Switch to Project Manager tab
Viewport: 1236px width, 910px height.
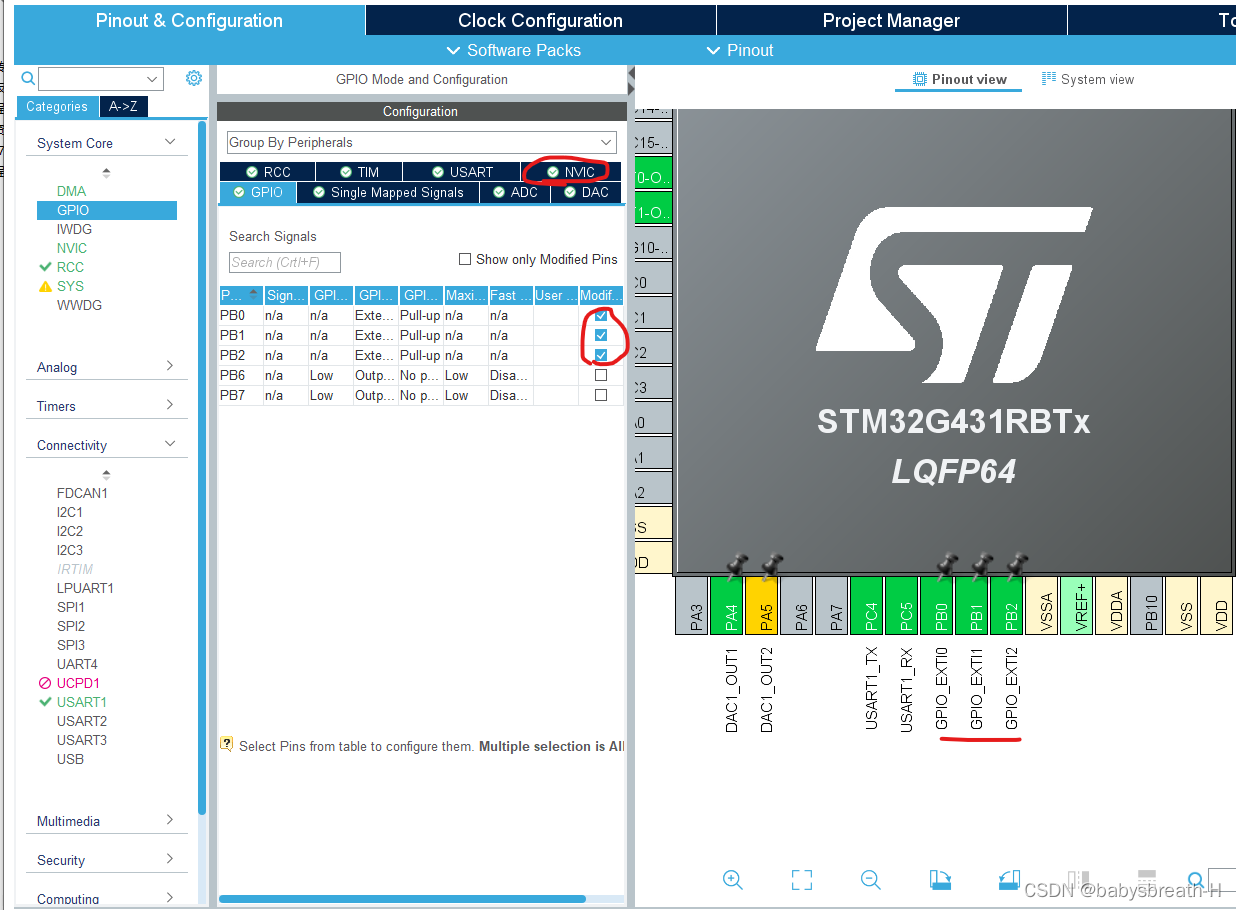(891, 20)
